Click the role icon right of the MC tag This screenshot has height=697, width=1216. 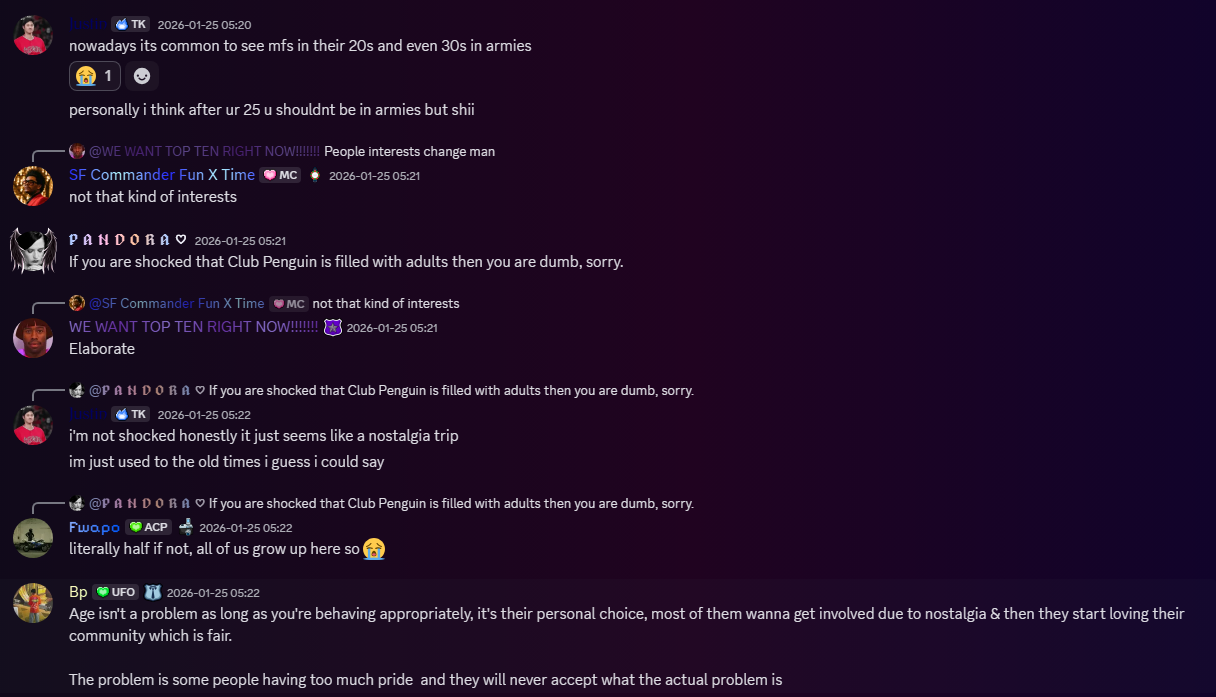point(314,175)
